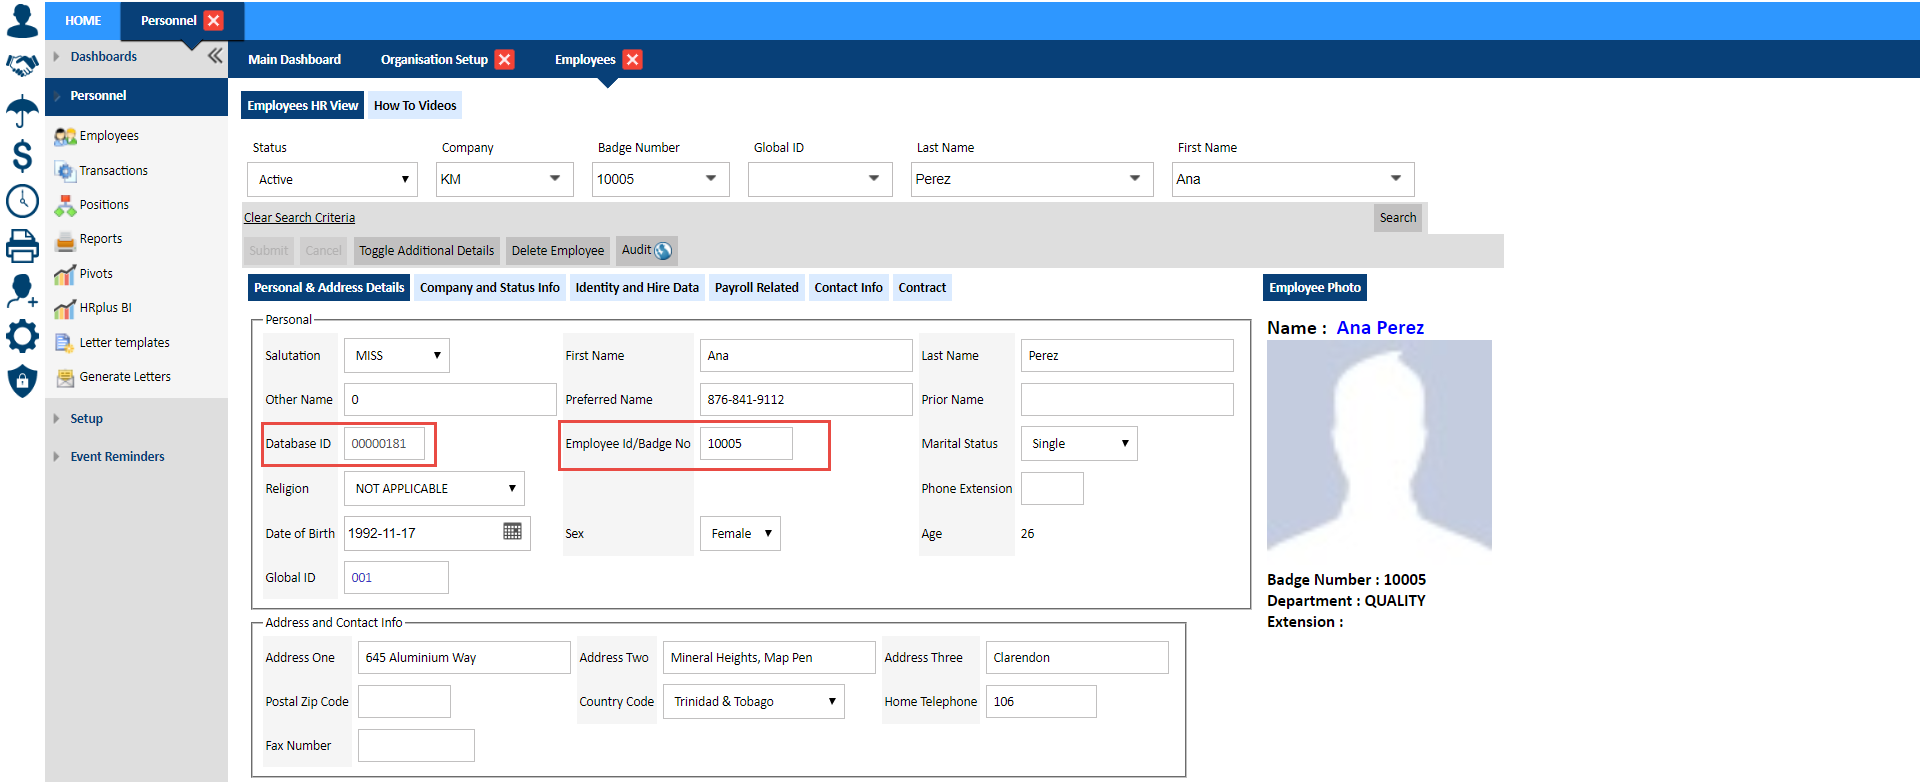Click the Employee Photo button
The height and width of the screenshot is (782, 1920).
[x=1315, y=287]
